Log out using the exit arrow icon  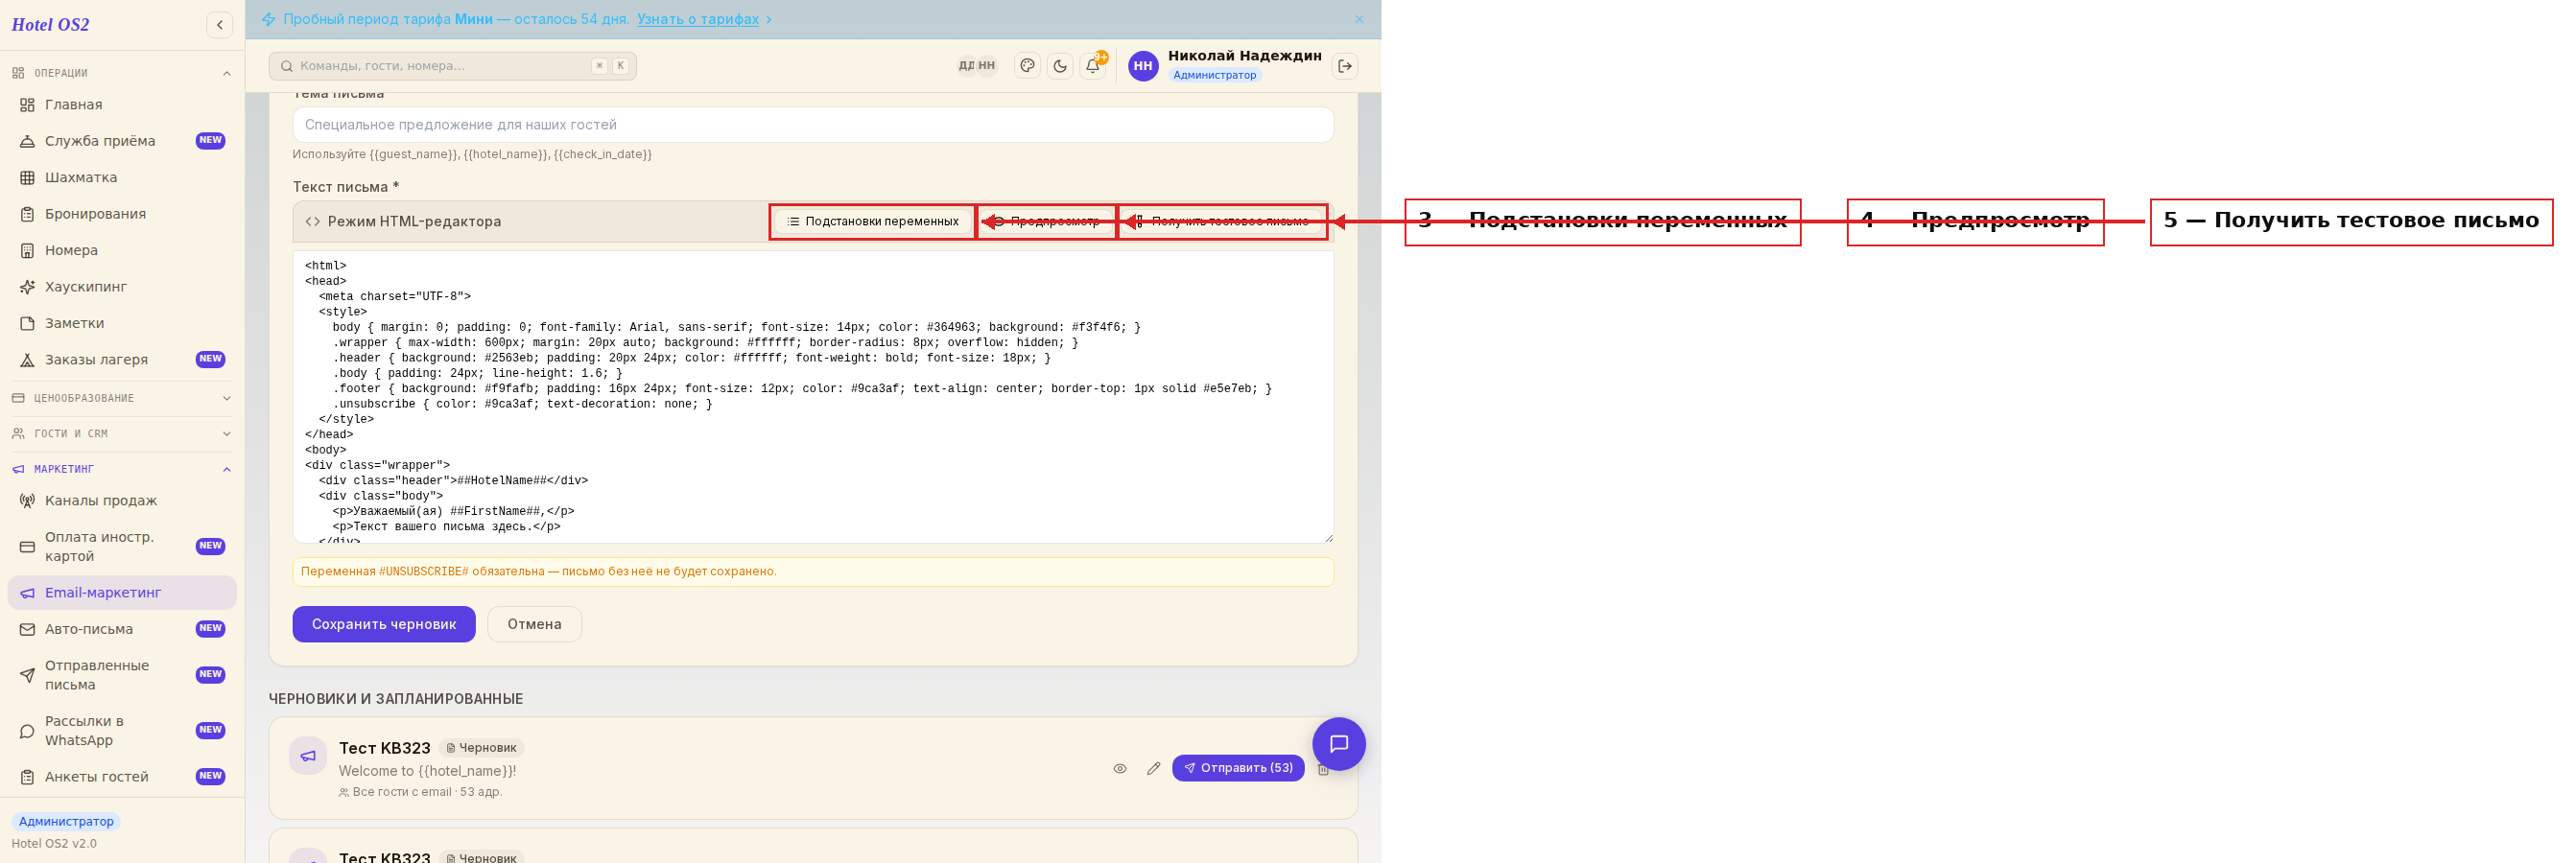1345,66
